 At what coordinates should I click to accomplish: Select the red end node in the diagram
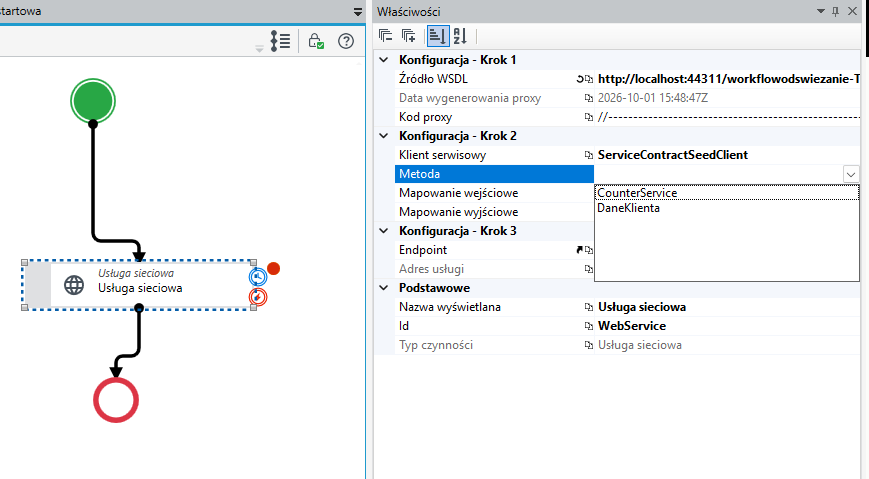(x=116, y=400)
